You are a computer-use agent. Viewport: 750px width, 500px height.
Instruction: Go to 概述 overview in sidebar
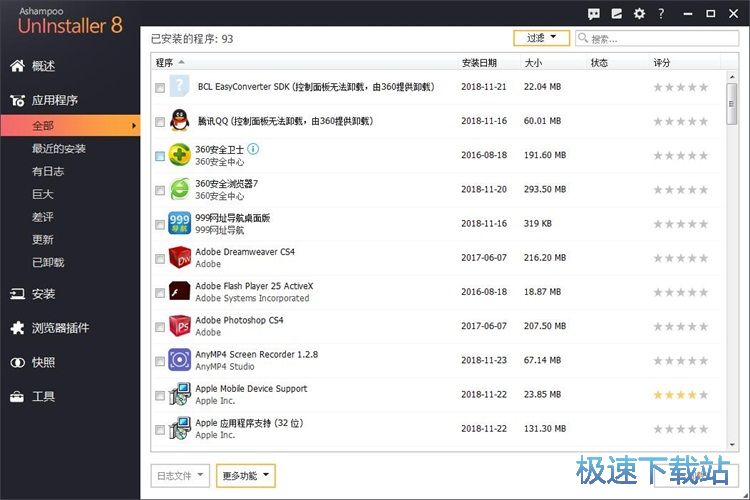(43, 66)
